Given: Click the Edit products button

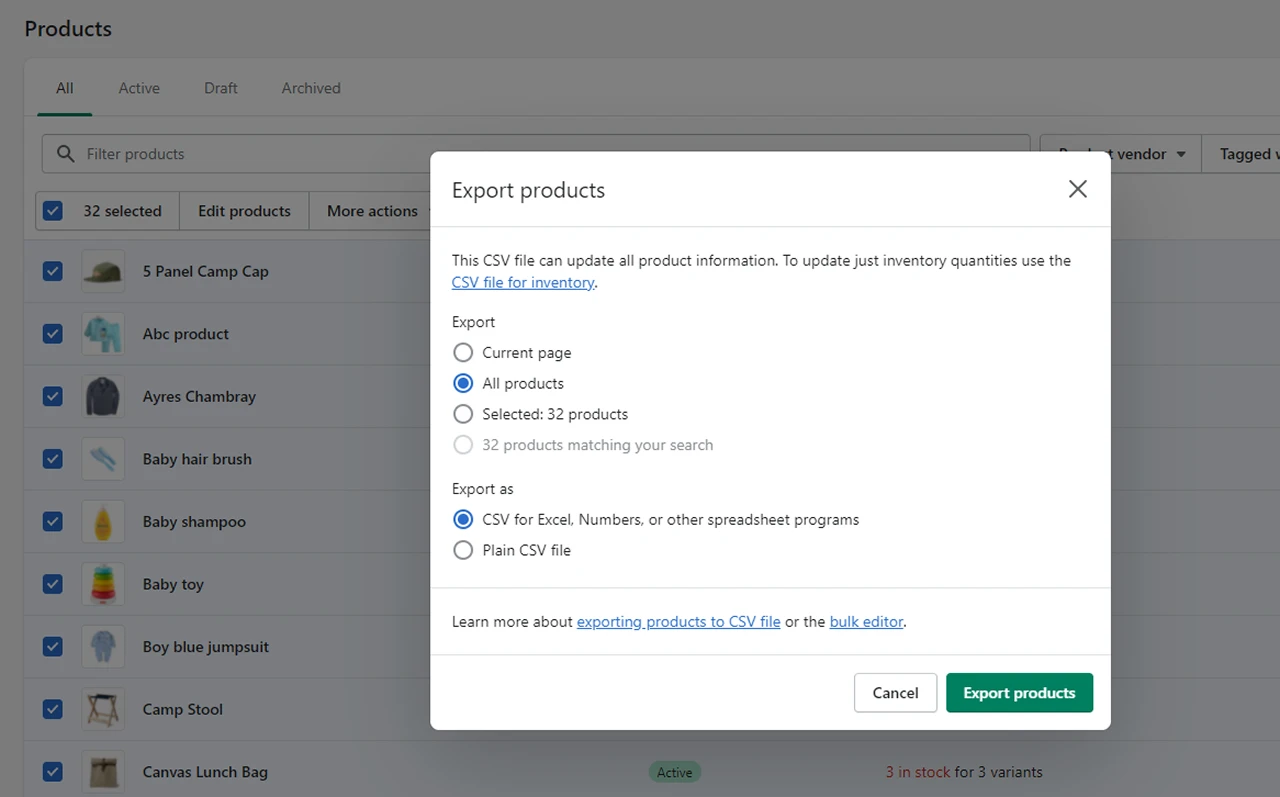Looking at the screenshot, I should [x=244, y=211].
